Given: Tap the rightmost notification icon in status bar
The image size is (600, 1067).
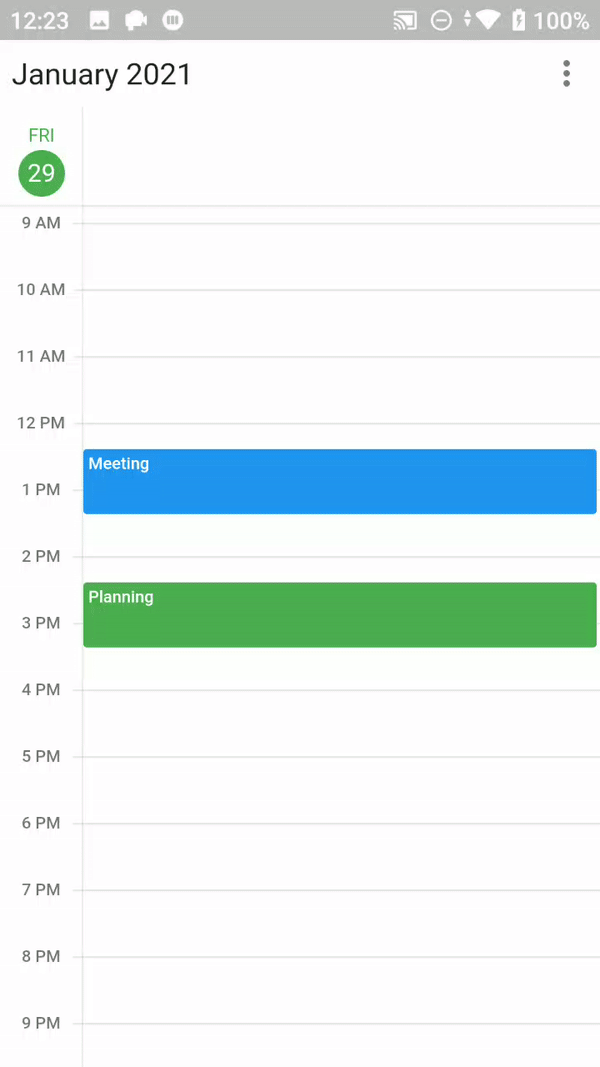Looking at the screenshot, I should click(x=172, y=19).
